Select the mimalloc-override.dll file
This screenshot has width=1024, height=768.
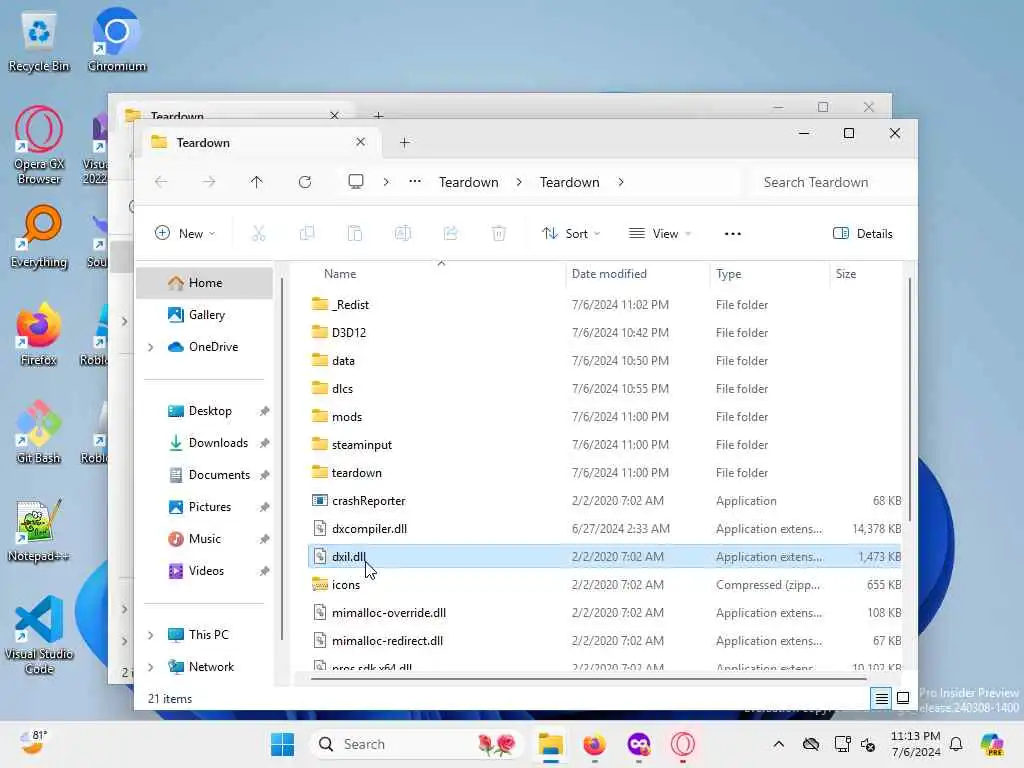pyautogui.click(x=604, y=613)
